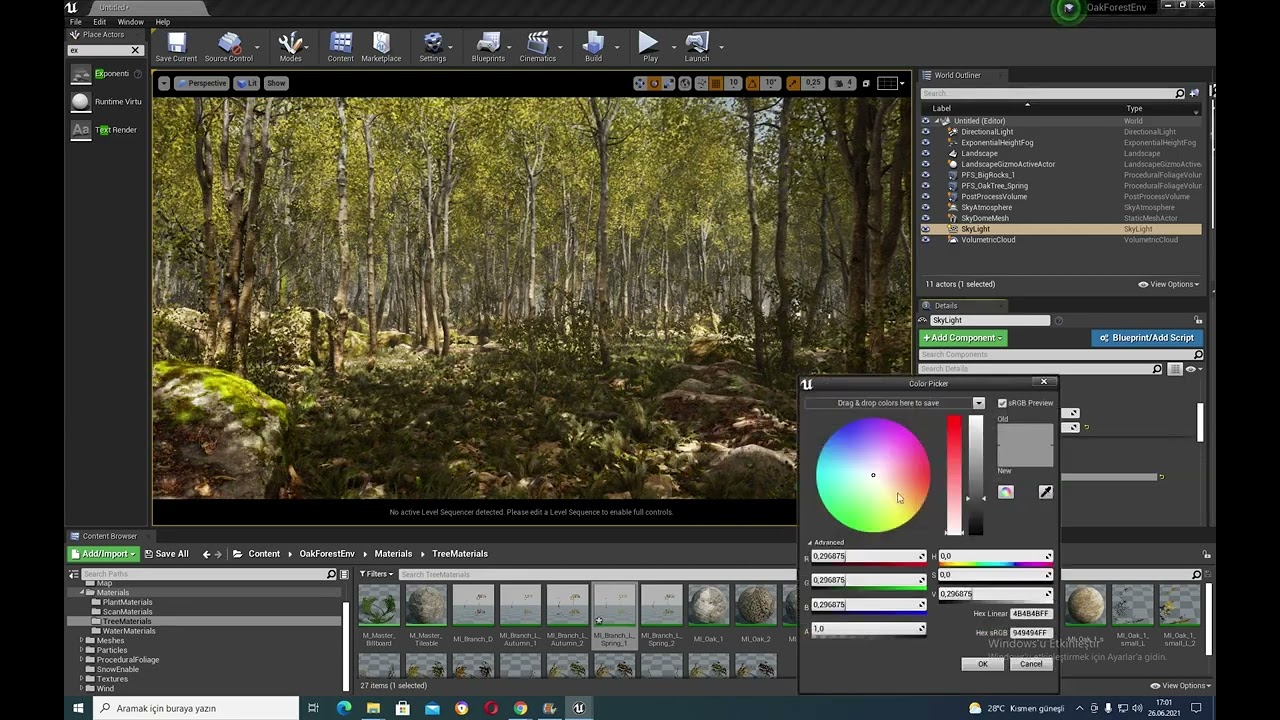The width and height of the screenshot is (1280, 720).
Task: Toggle grid snapping in viewport
Action: pyautogui.click(x=718, y=83)
